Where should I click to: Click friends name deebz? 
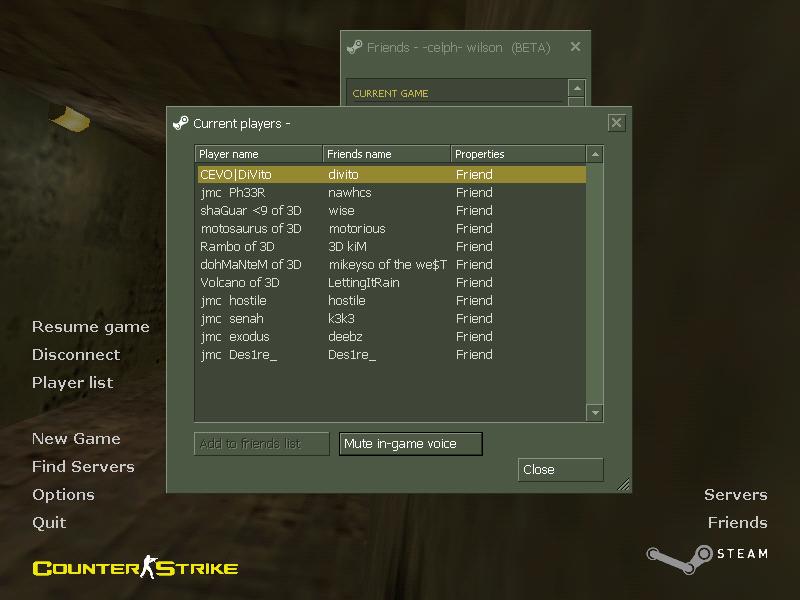[x=345, y=337]
